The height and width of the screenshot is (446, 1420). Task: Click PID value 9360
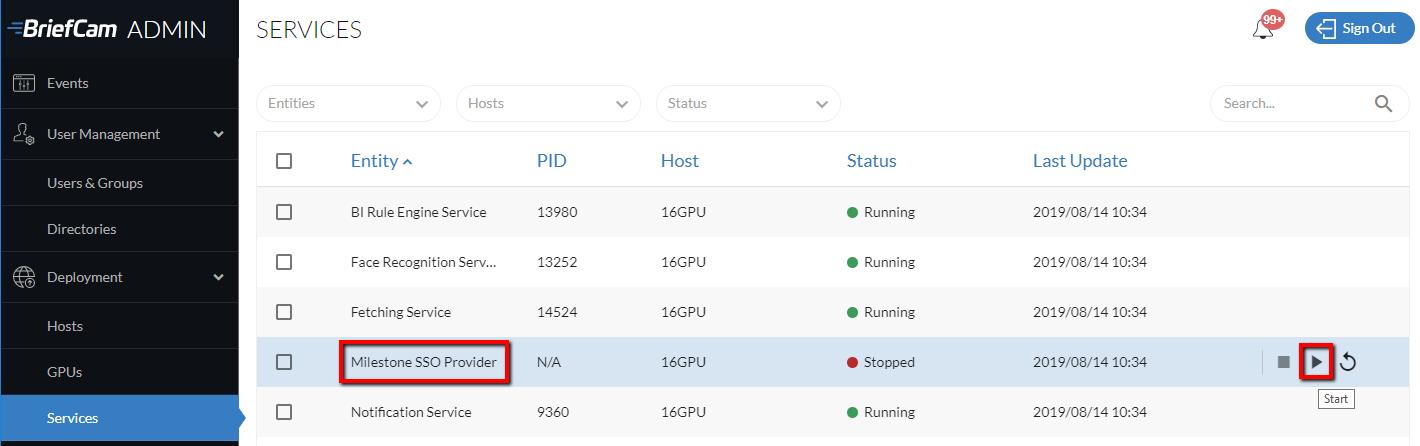click(553, 412)
